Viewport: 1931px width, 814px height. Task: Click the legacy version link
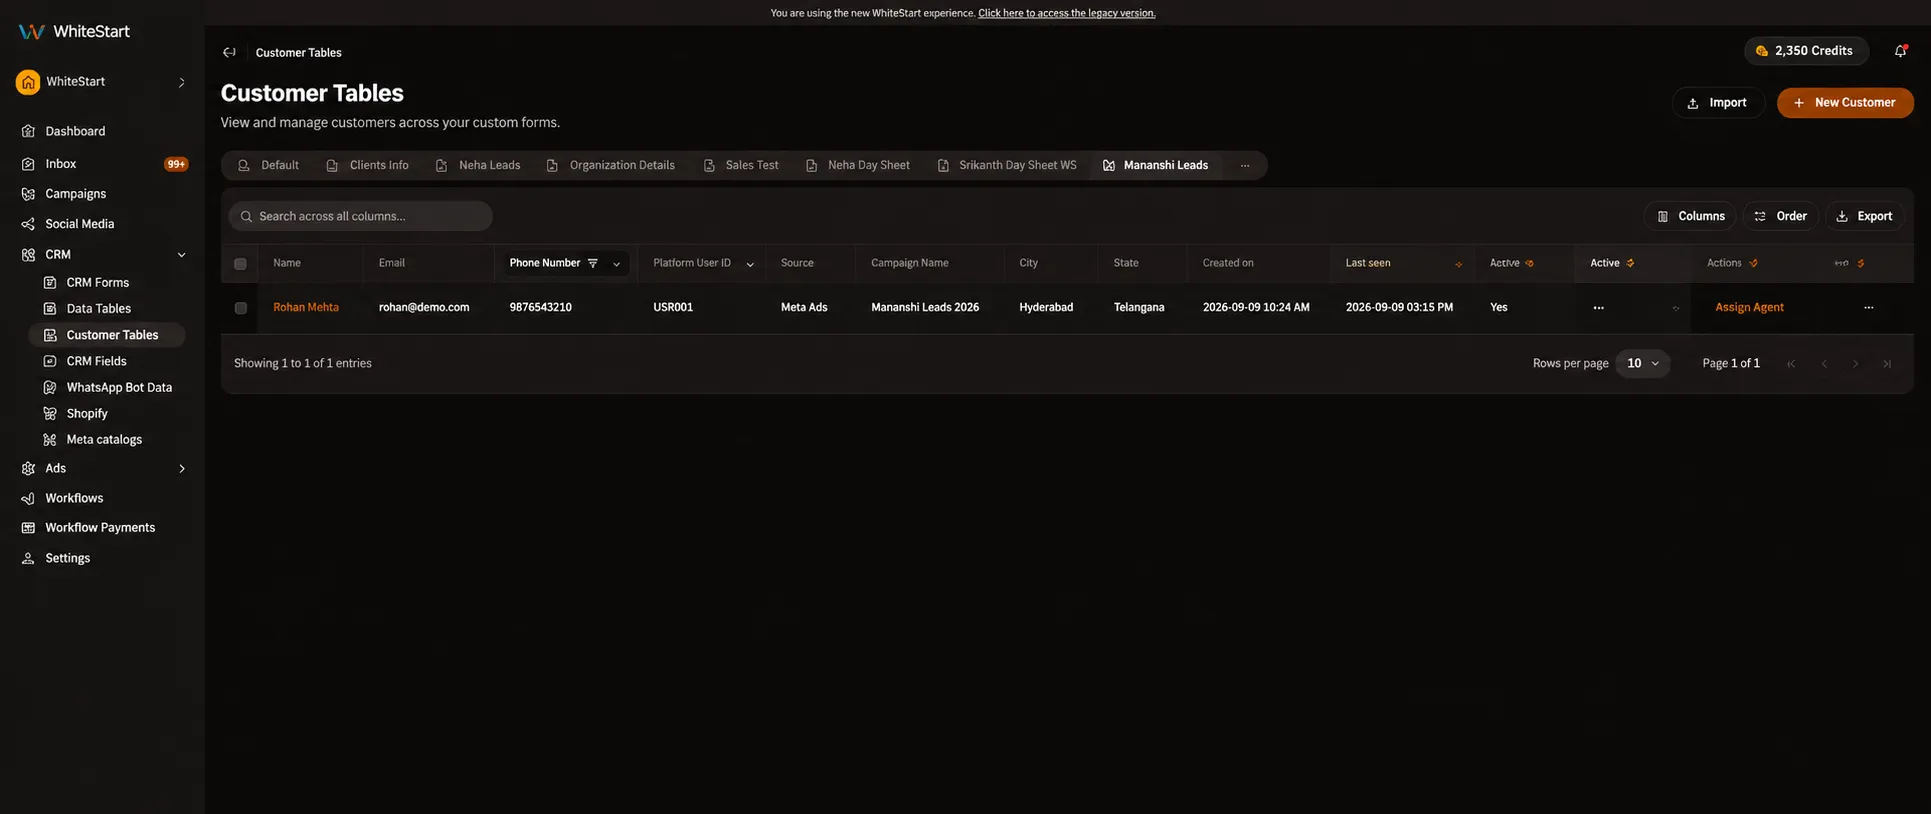tap(1066, 13)
